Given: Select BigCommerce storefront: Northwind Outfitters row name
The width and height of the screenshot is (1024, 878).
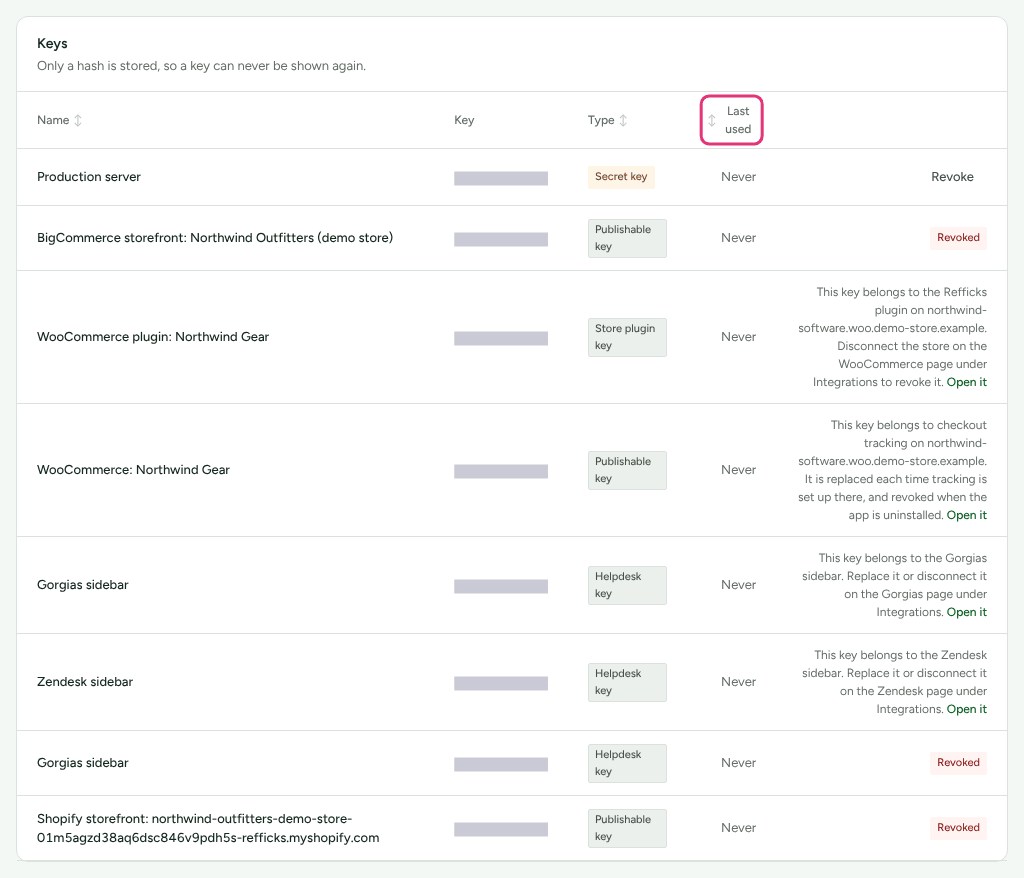Looking at the screenshot, I should [215, 238].
